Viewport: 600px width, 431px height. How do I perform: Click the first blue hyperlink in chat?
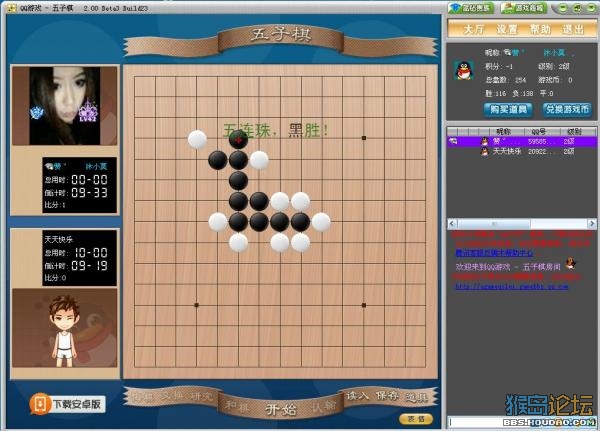494,253
